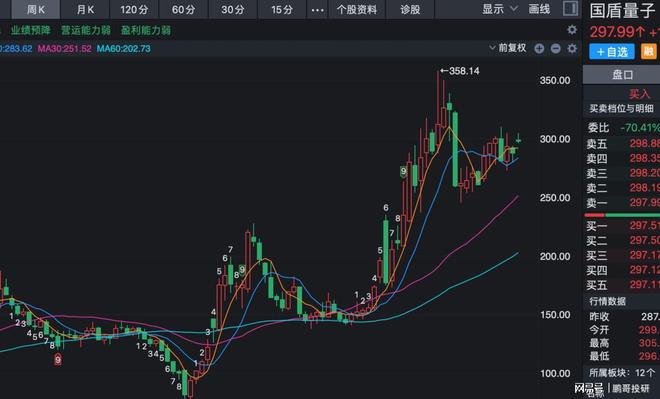The image size is (660, 399).
Task: Open the 120分 timeframe tab
Action: [x=134, y=9]
